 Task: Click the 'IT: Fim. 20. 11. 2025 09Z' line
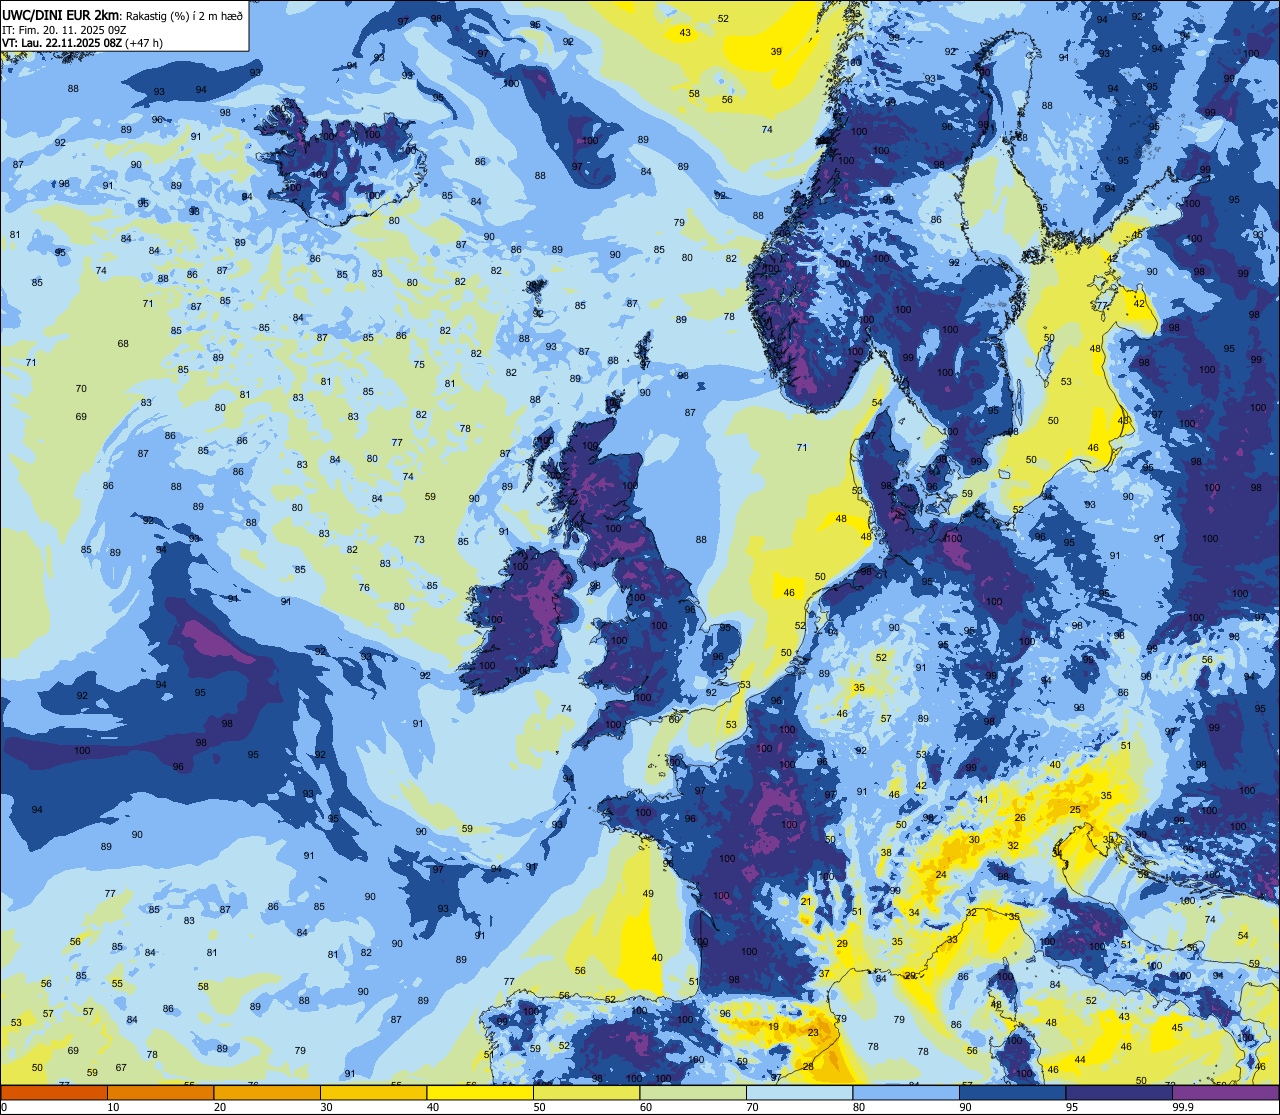click(x=63, y=29)
